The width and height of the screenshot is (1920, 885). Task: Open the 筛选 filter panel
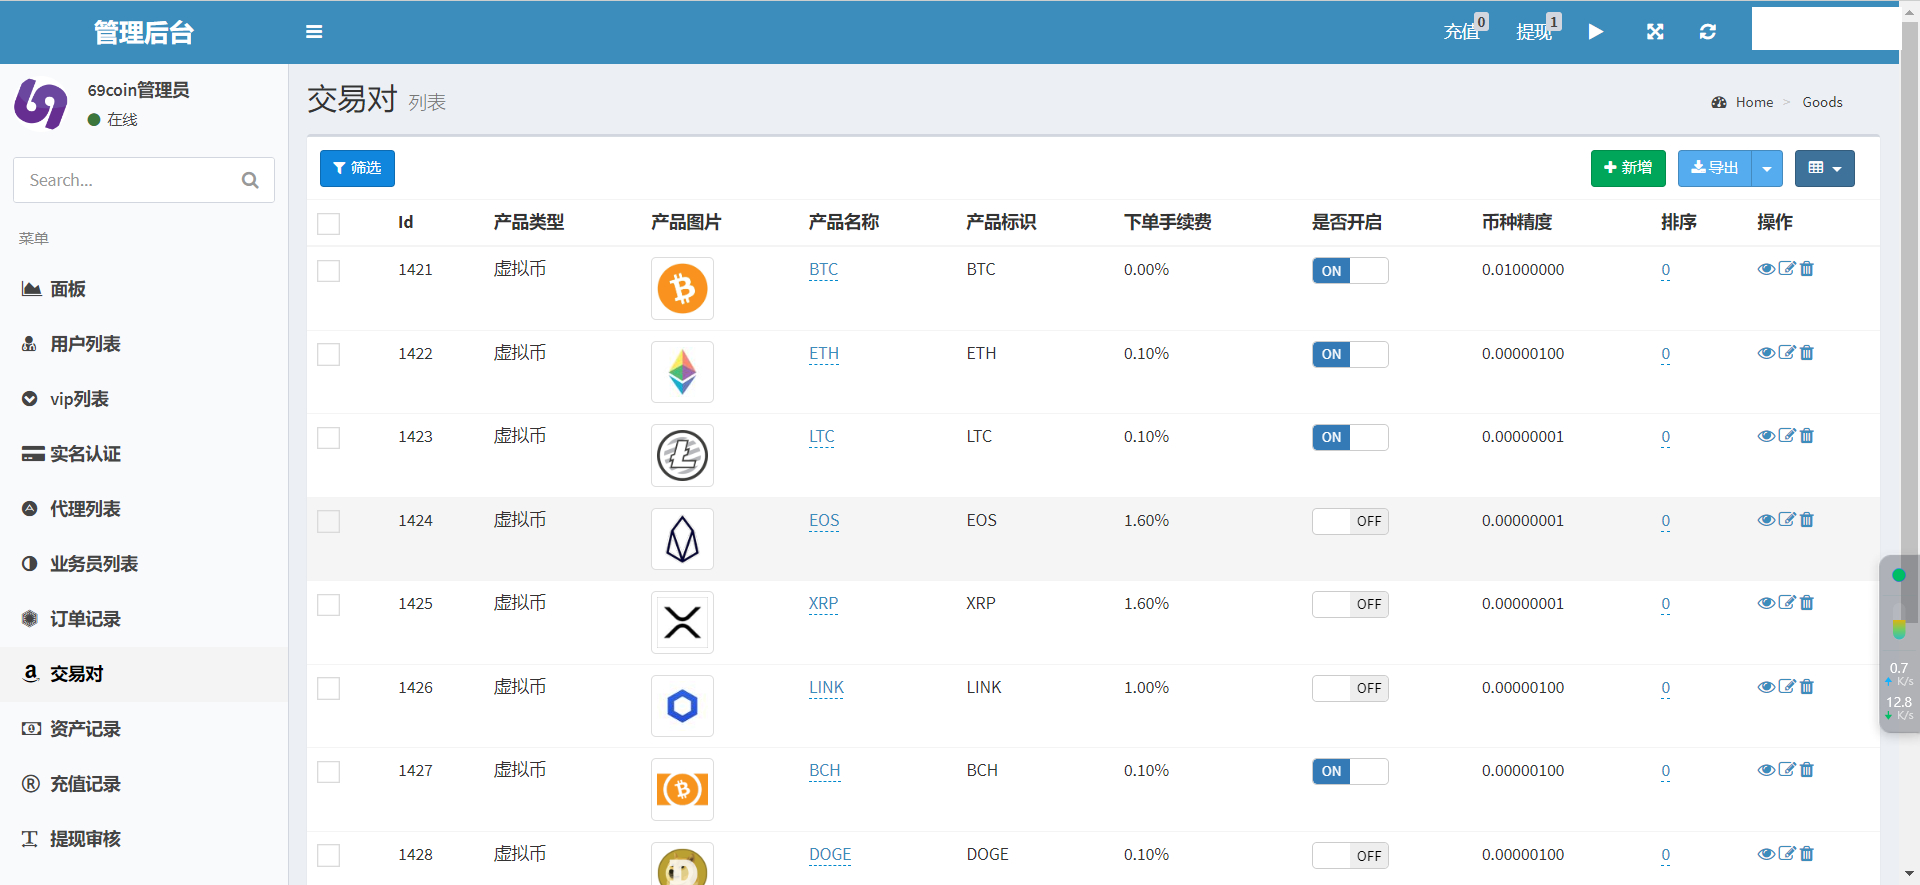click(x=357, y=169)
